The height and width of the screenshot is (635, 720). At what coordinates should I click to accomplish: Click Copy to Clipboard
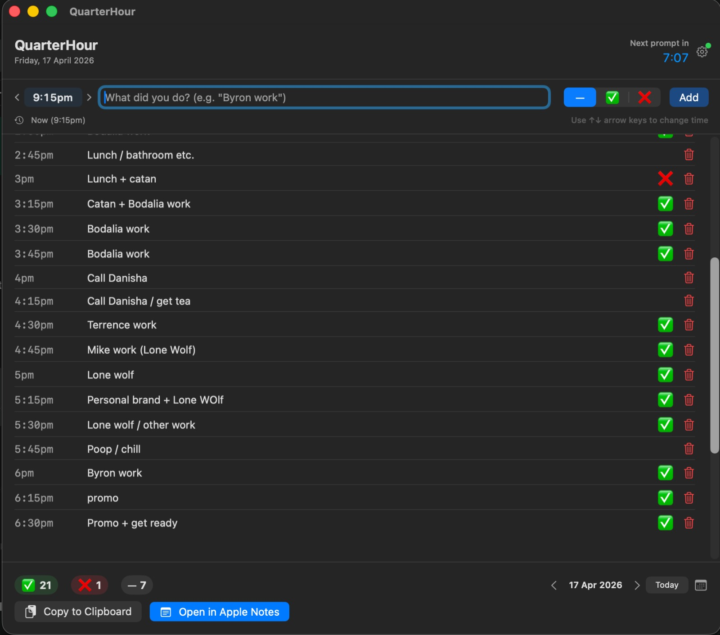click(78, 612)
